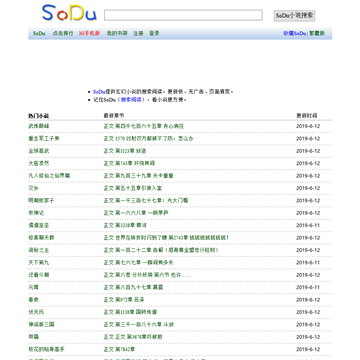Click the 热门小说 column header
The height and width of the screenshot is (360, 360).
click(x=39, y=116)
